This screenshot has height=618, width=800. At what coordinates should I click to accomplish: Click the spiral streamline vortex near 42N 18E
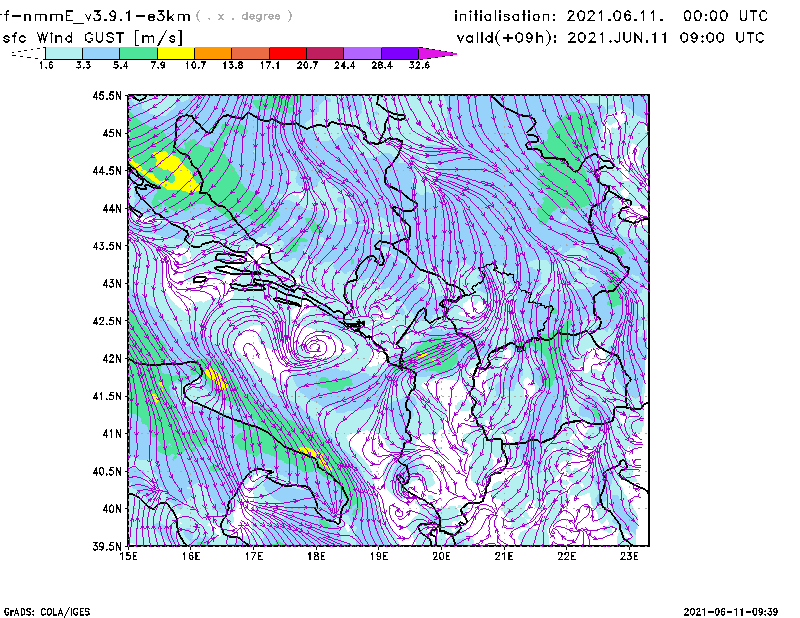click(317, 347)
